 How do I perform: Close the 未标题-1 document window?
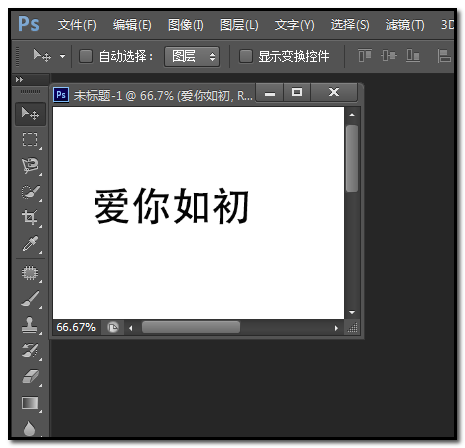[x=334, y=93]
